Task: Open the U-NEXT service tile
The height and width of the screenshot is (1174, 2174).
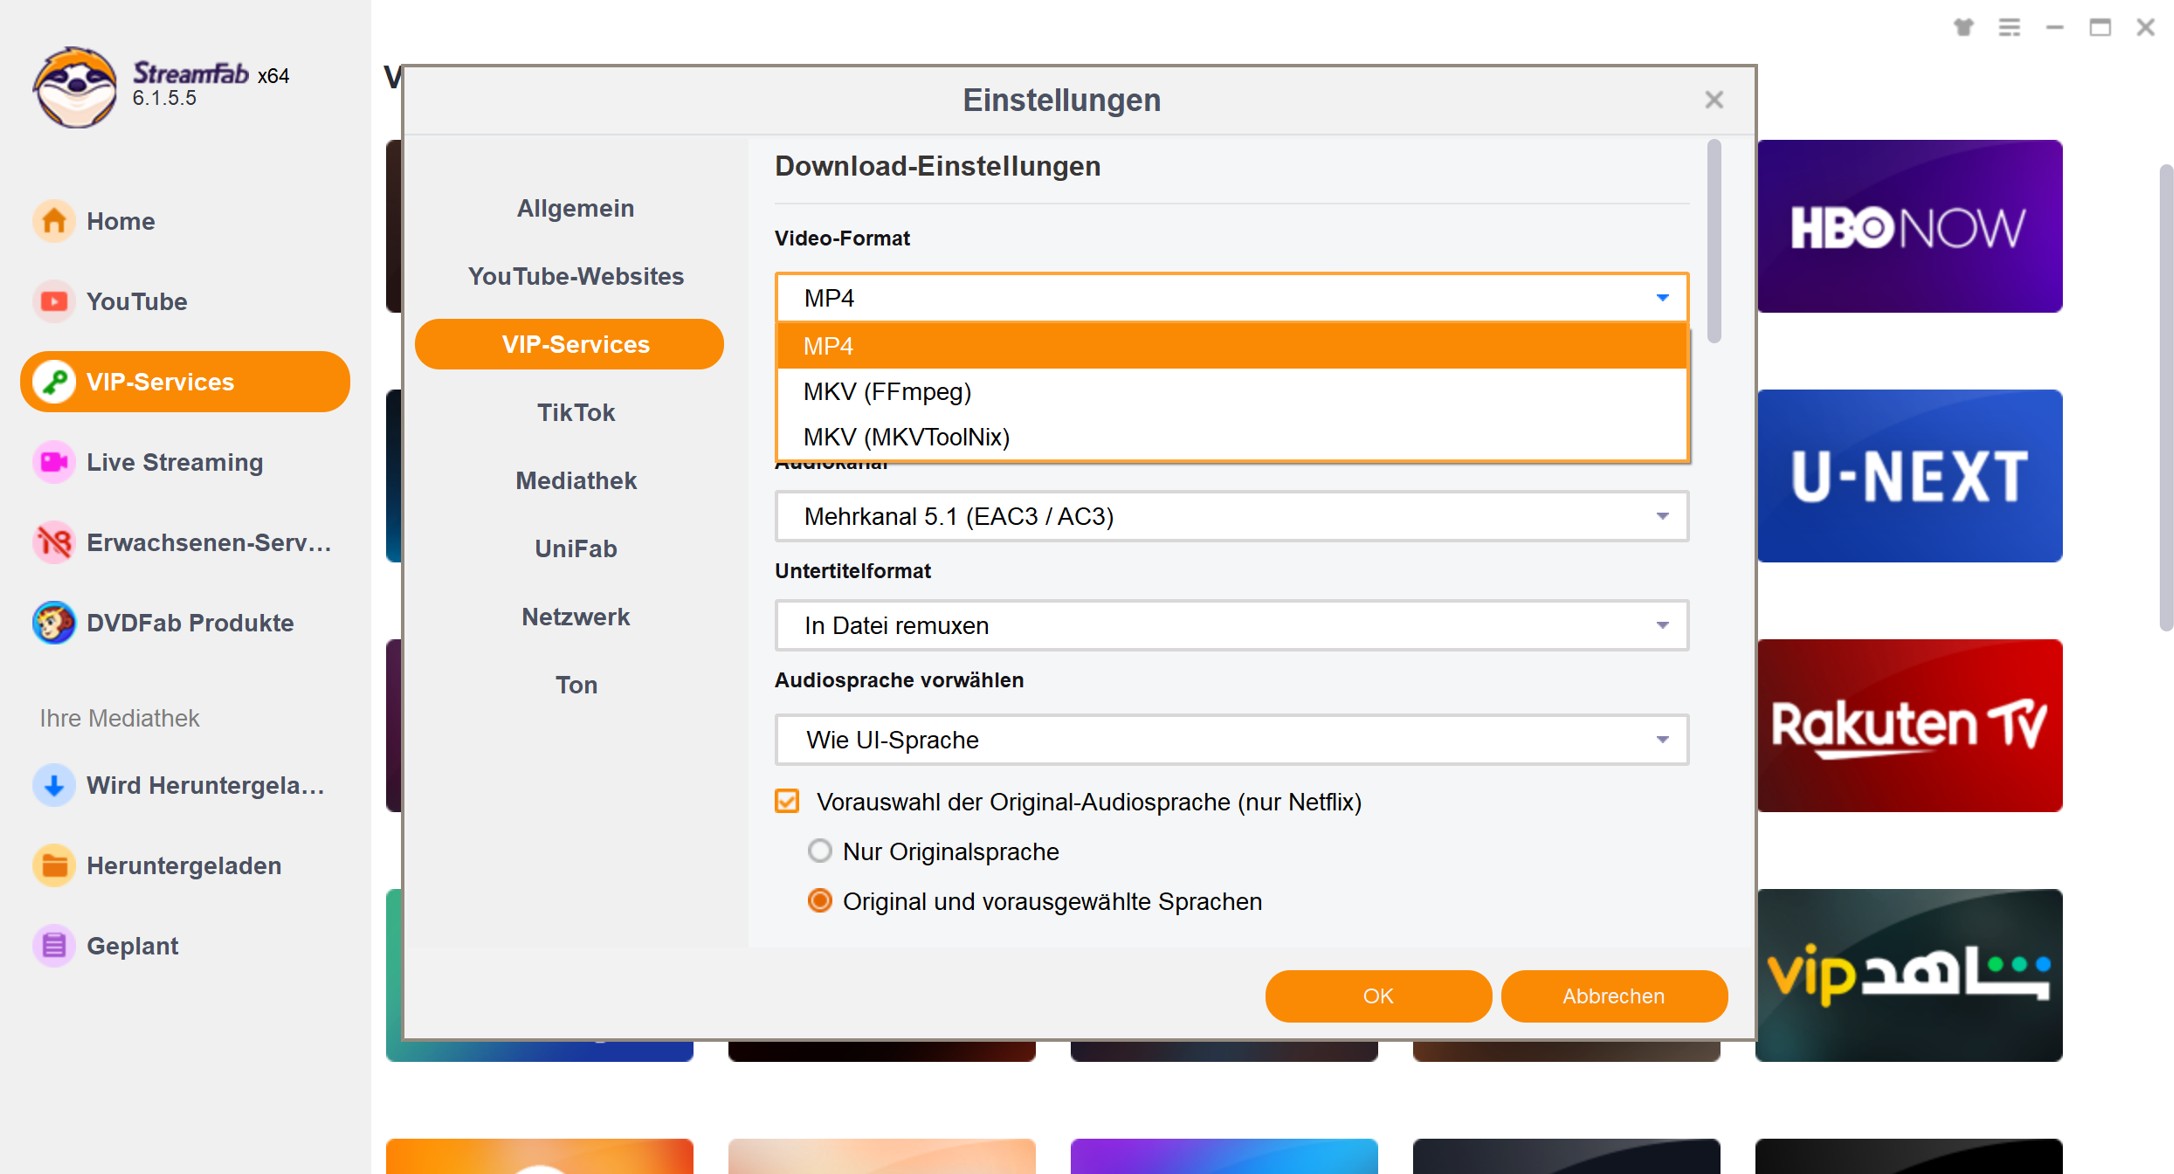Action: pyautogui.click(x=1909, y=476)
